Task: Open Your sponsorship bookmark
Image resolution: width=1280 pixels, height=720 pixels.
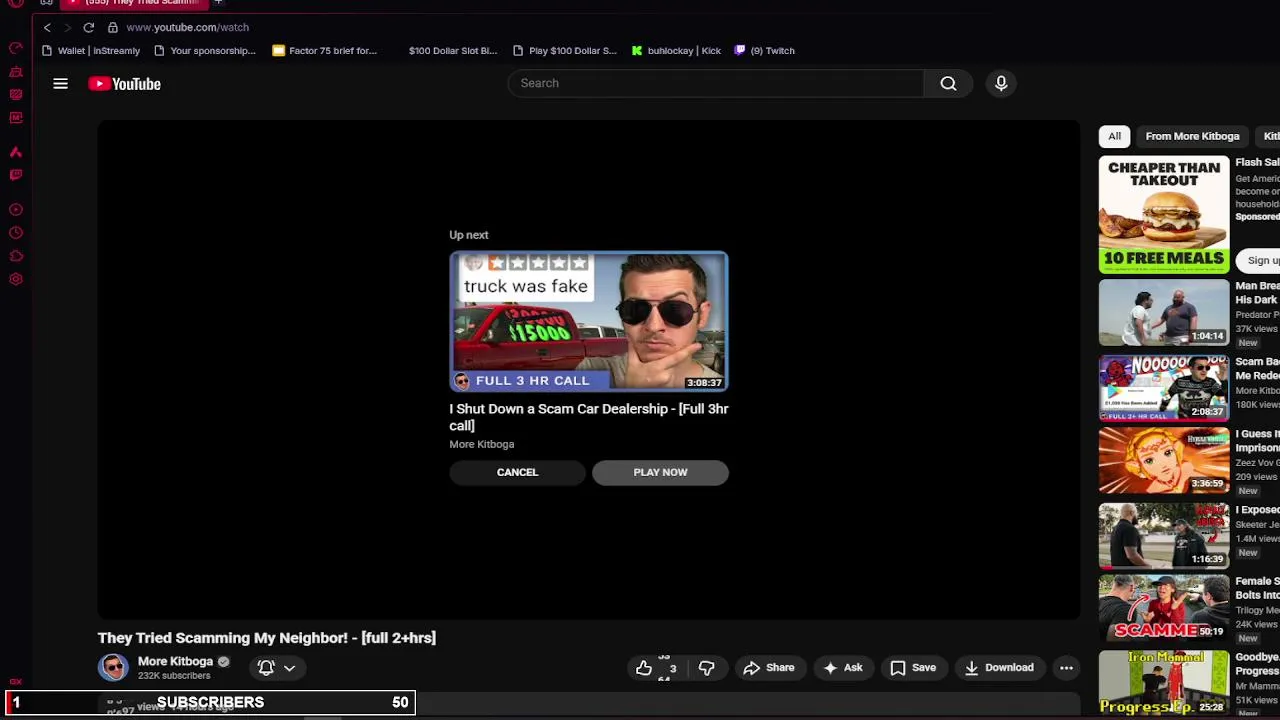Action: 205,51
